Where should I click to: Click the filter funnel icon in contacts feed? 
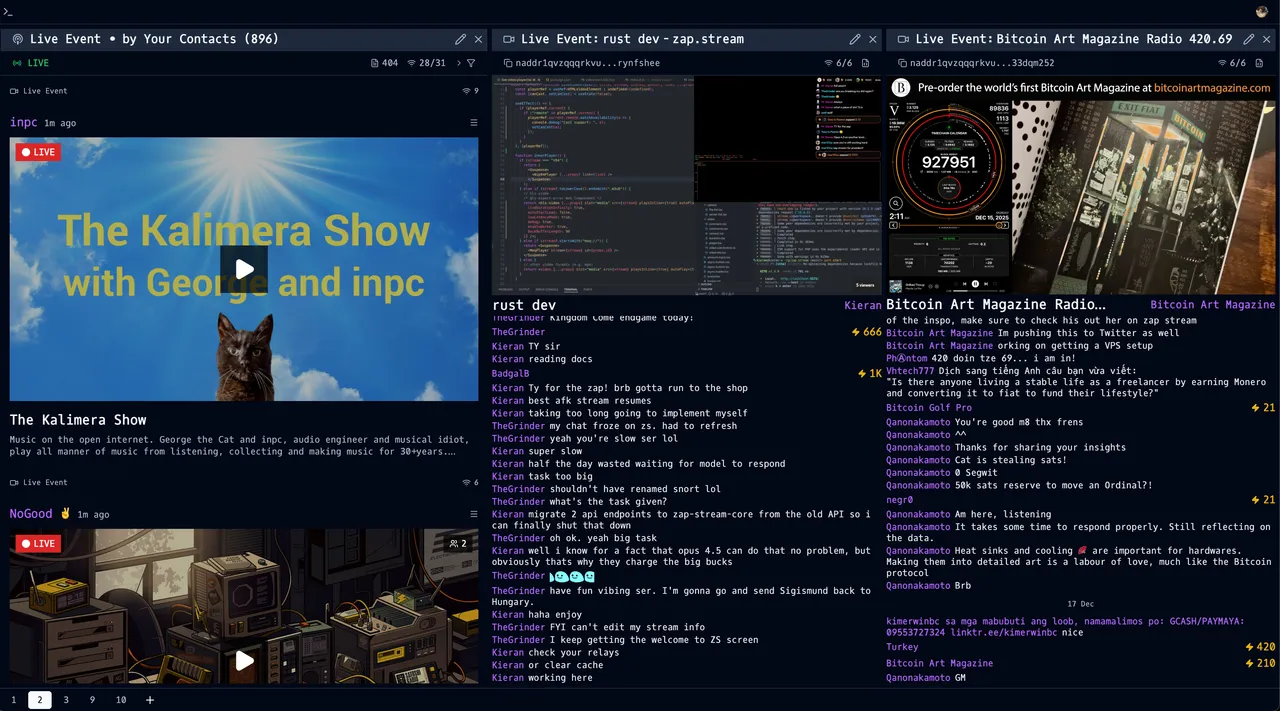click(471, 63)
